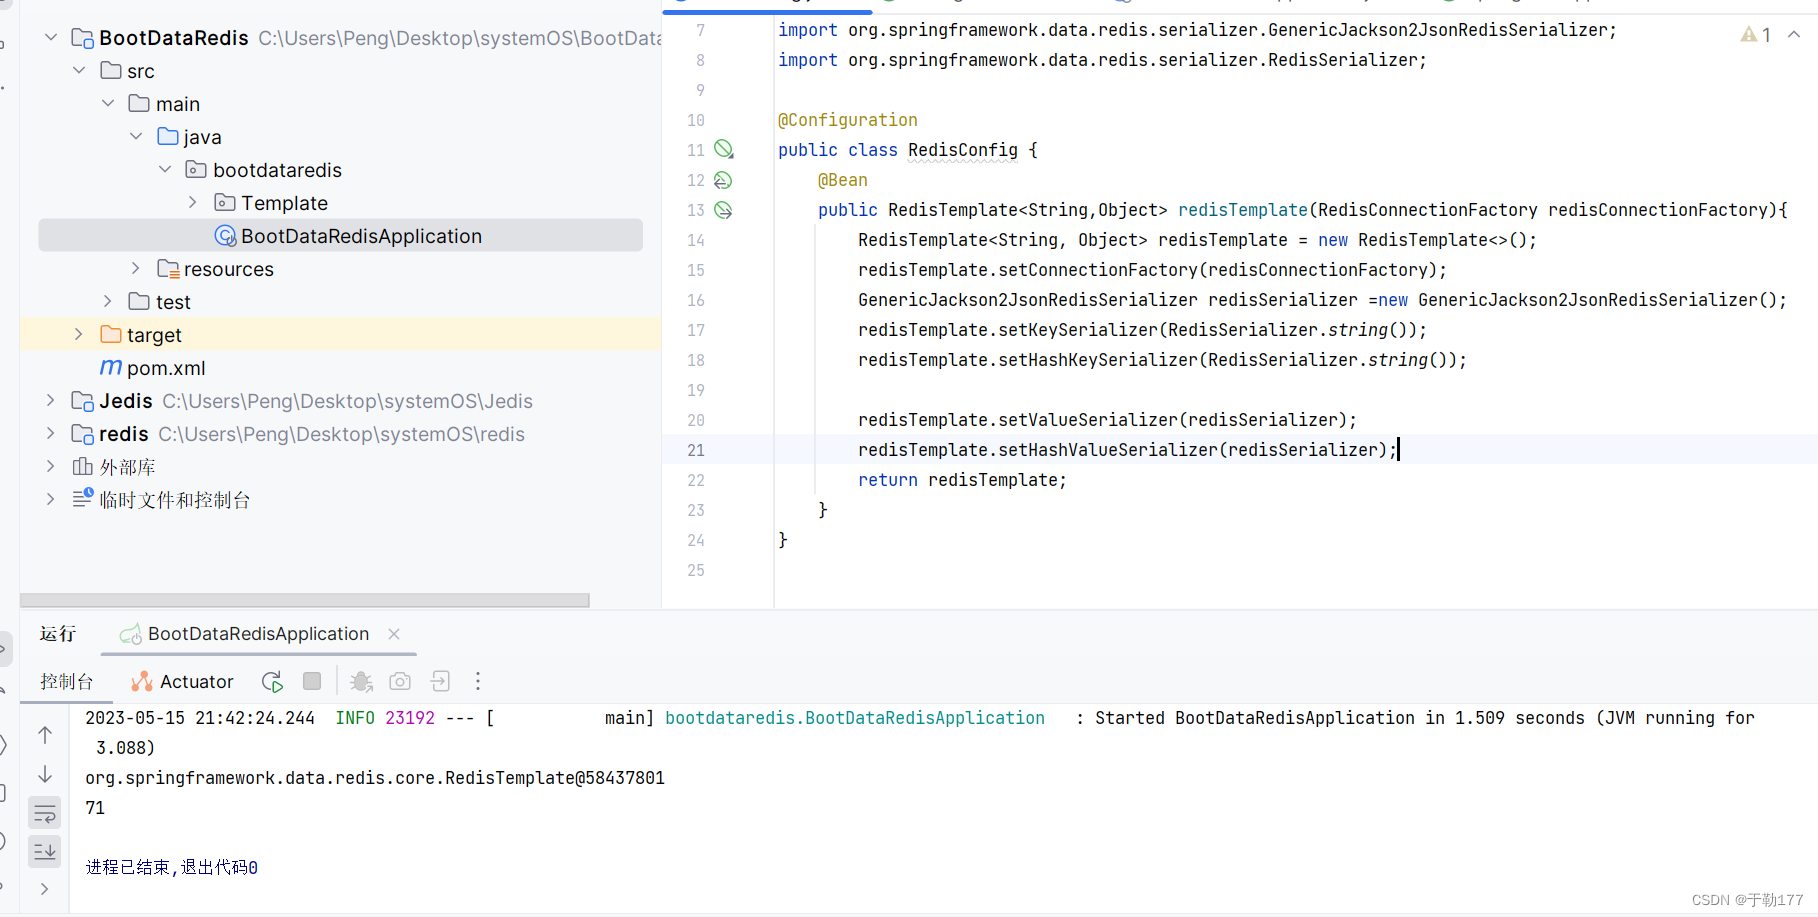1818x917 pixels.
Task: Expand the 外部库 external libraries node
Action: point(51,467)
